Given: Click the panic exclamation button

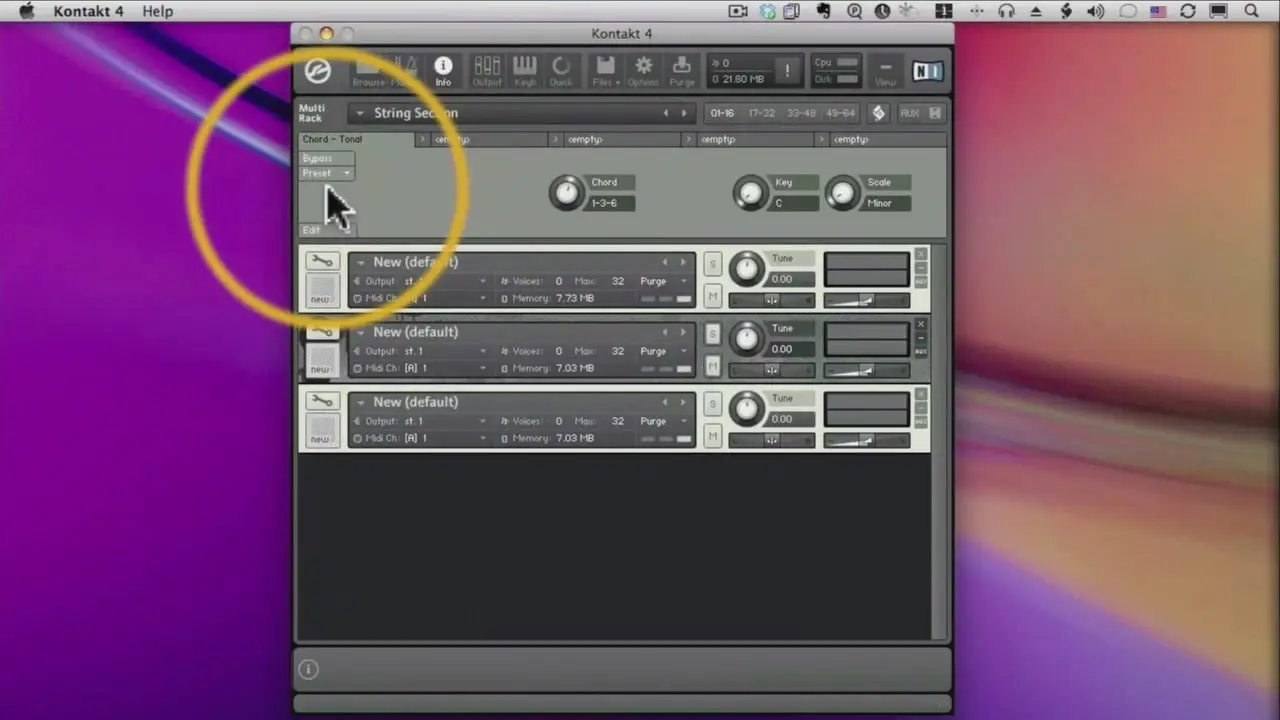Looking at the screenshot, I should [787, 70].
